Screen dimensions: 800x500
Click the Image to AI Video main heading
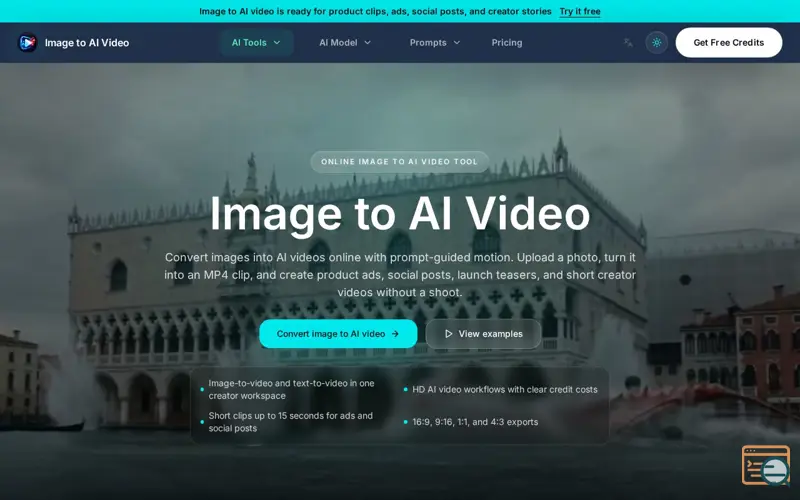(400, 214)
